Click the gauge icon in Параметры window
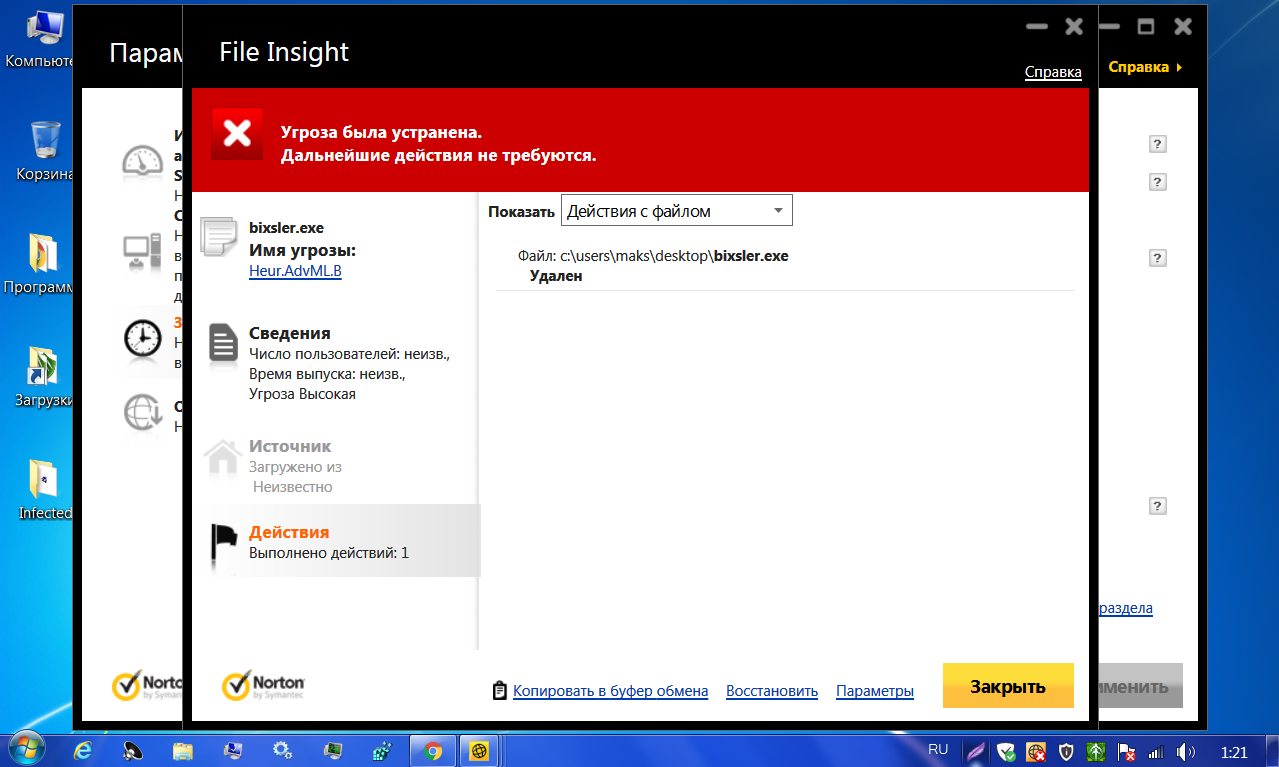The height and width of the screenshot is (767, 1279). (x=142, y=161)
